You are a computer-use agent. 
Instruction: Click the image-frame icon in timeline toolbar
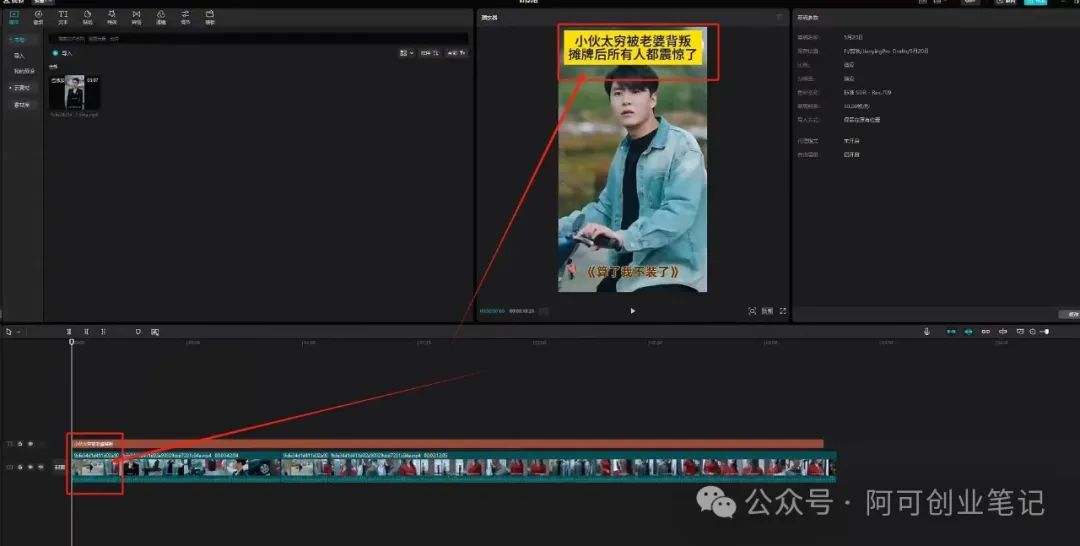point(155,332)
